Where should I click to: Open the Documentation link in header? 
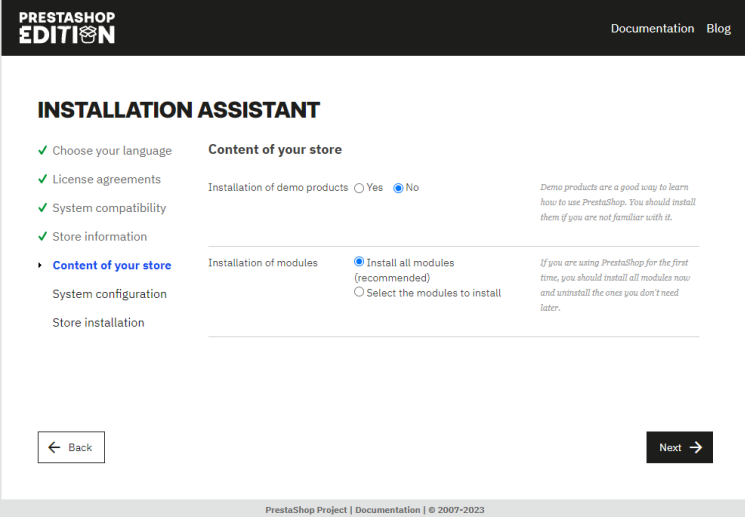652,28
